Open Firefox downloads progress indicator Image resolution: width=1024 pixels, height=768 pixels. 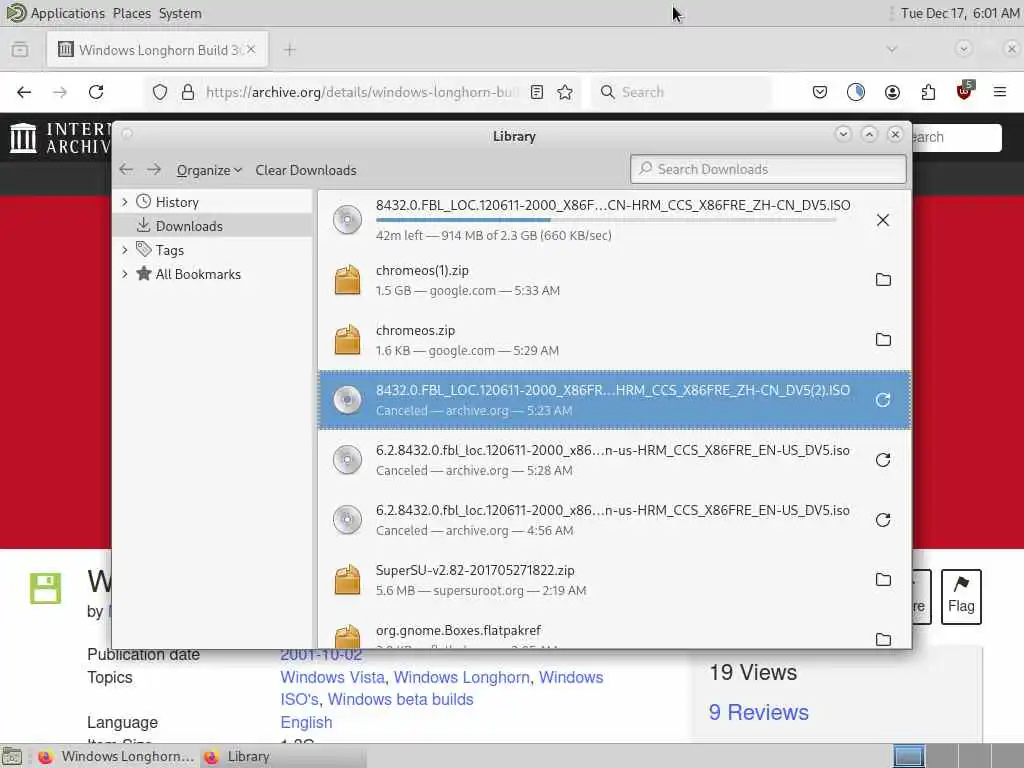[856, 92]
